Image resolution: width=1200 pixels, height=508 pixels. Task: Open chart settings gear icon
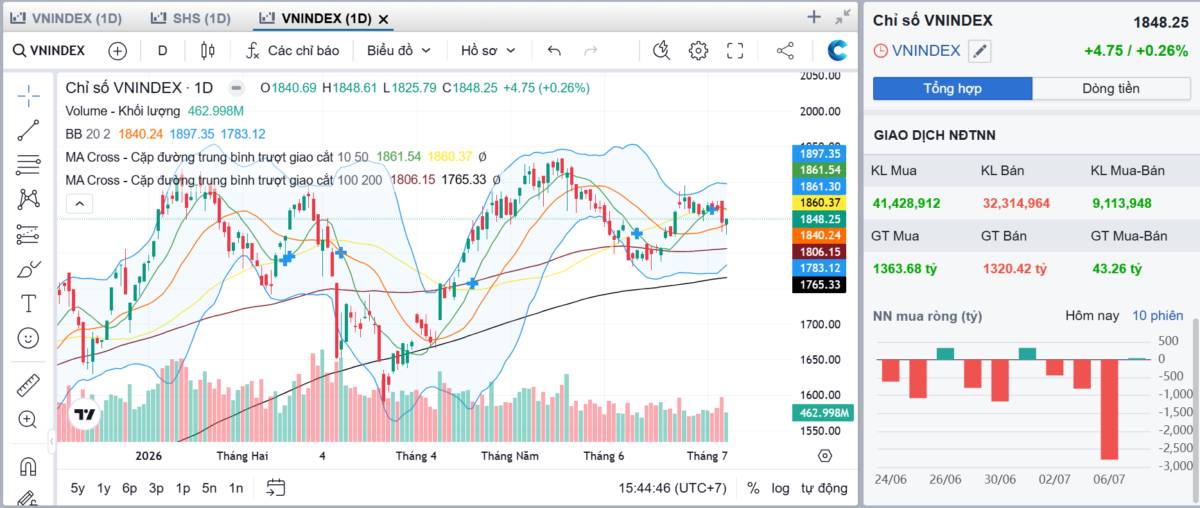[x=698, y=50]
